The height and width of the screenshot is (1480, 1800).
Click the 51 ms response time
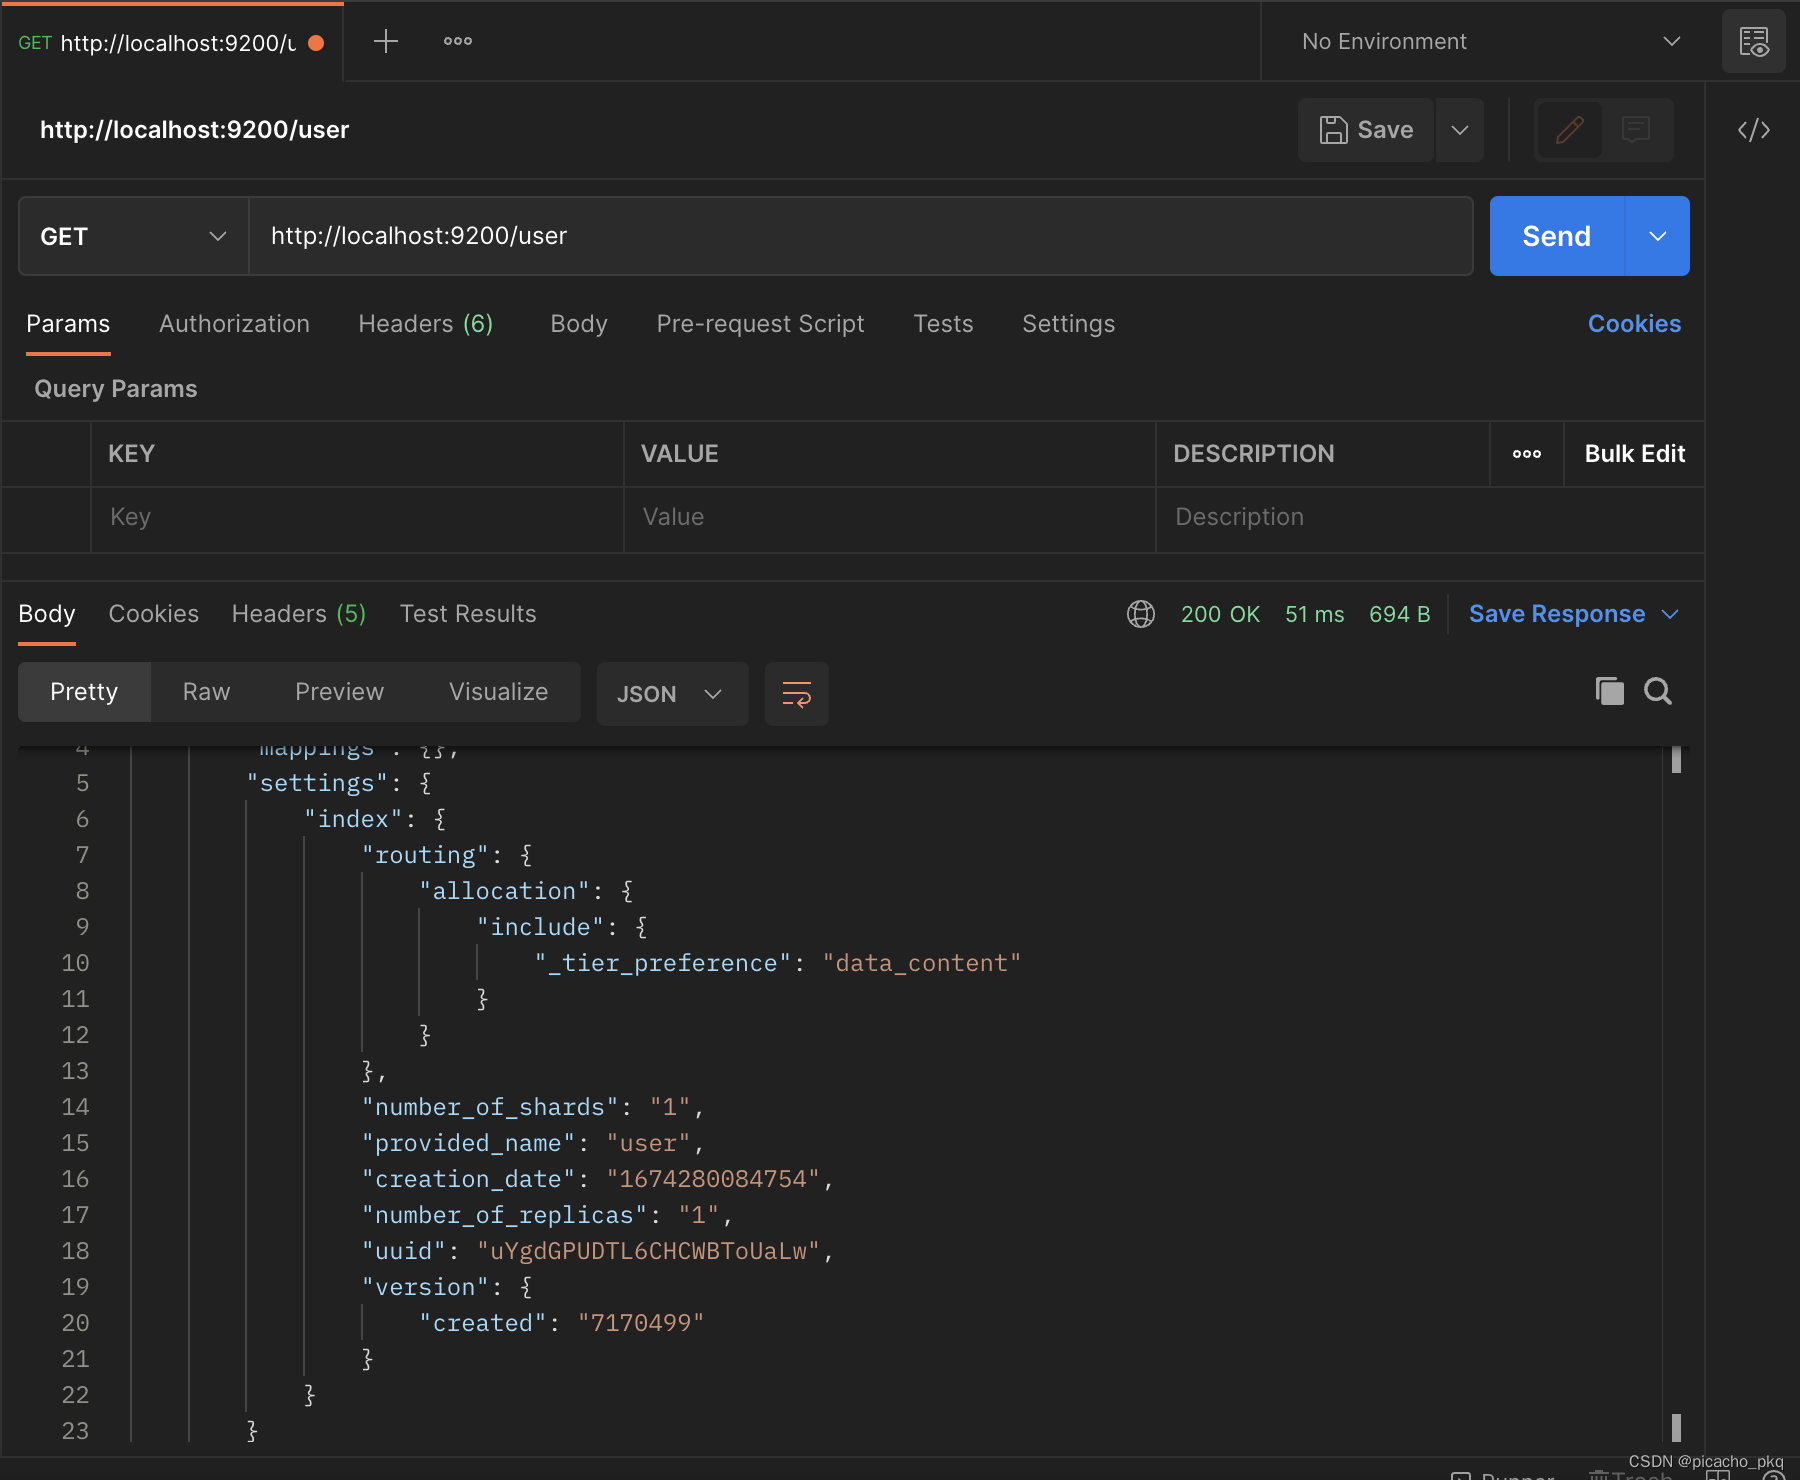click(x=1314, y=614)
